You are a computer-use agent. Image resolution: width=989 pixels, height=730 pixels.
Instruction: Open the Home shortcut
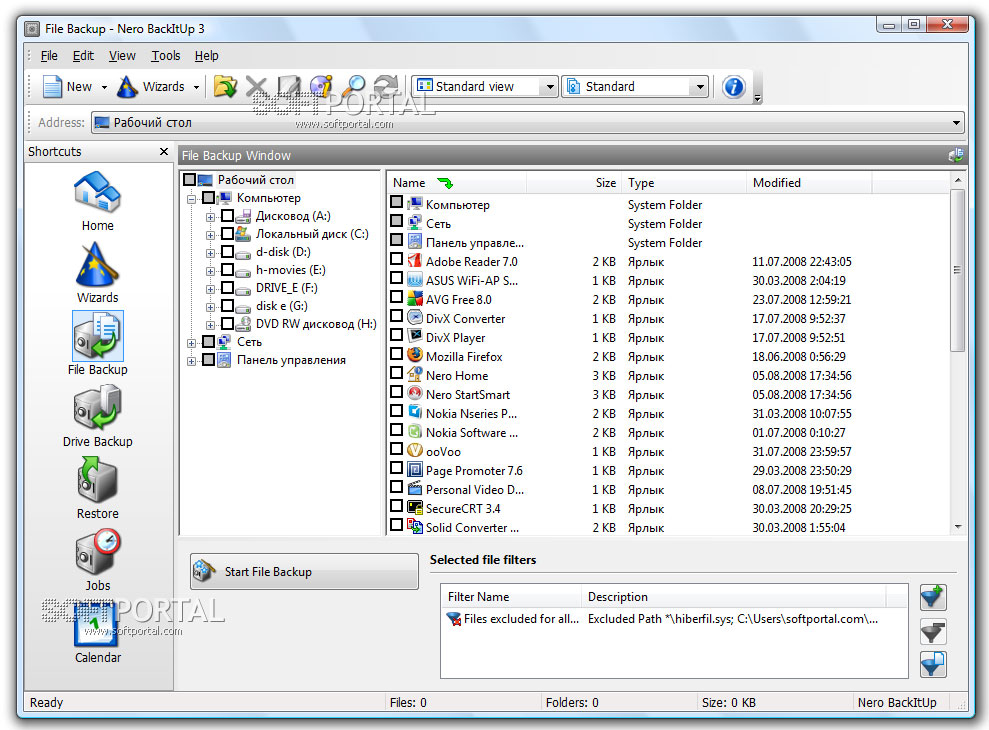pyautogui.click(x=97, y=201)
